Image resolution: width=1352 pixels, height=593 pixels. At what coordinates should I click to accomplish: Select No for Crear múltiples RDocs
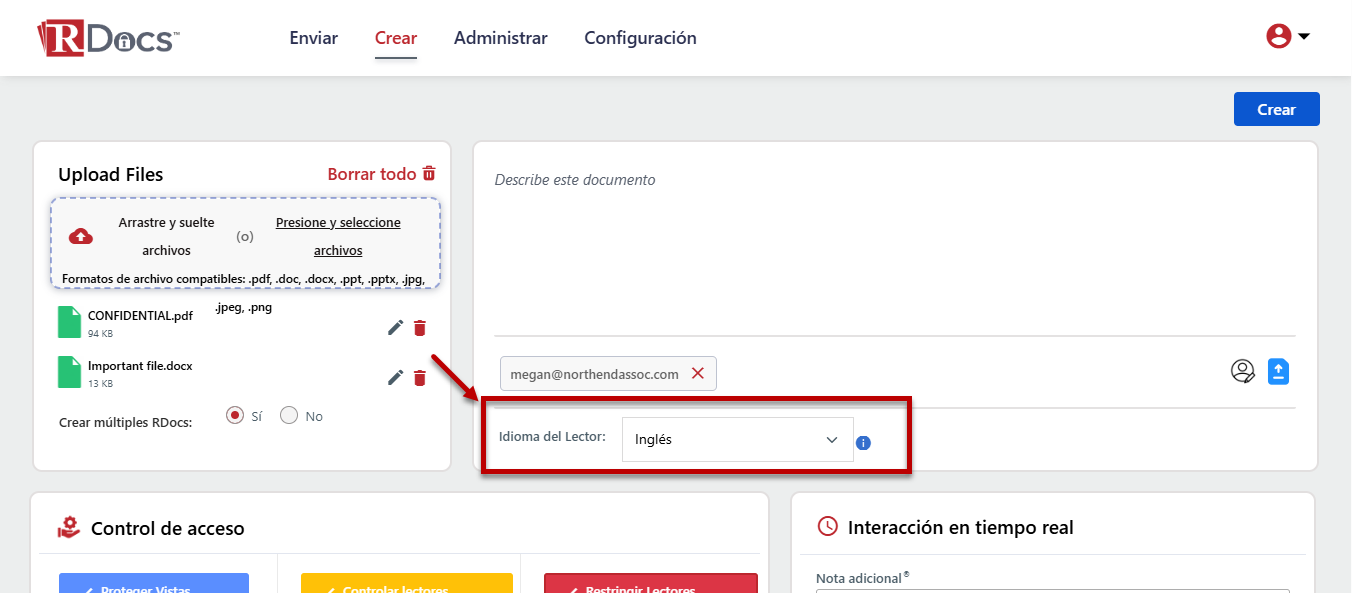pos(289,415)
